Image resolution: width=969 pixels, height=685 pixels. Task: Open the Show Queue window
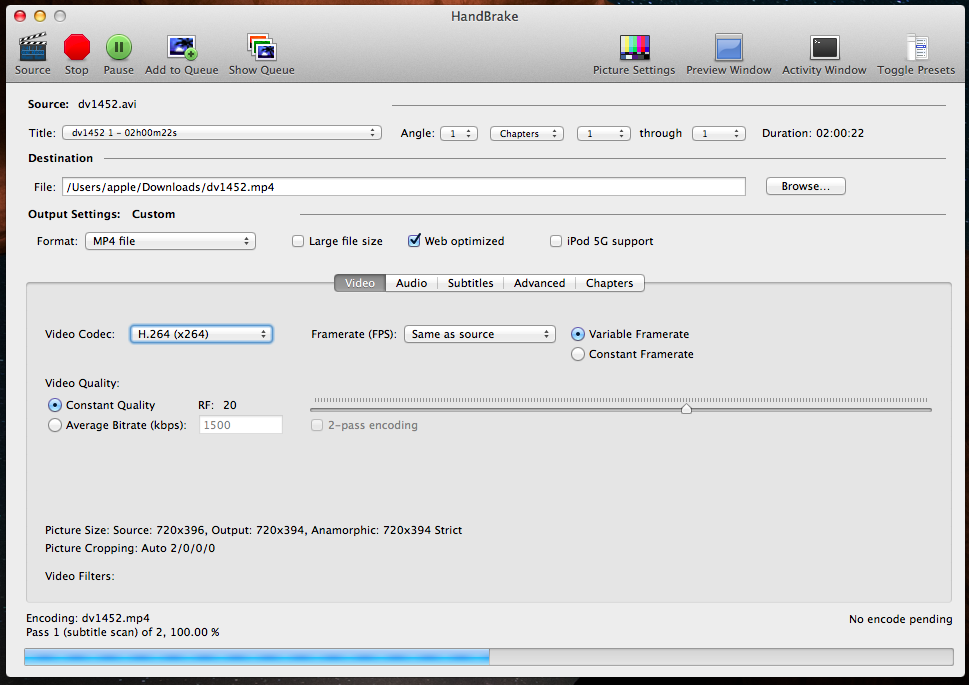(x=261, y=47)
